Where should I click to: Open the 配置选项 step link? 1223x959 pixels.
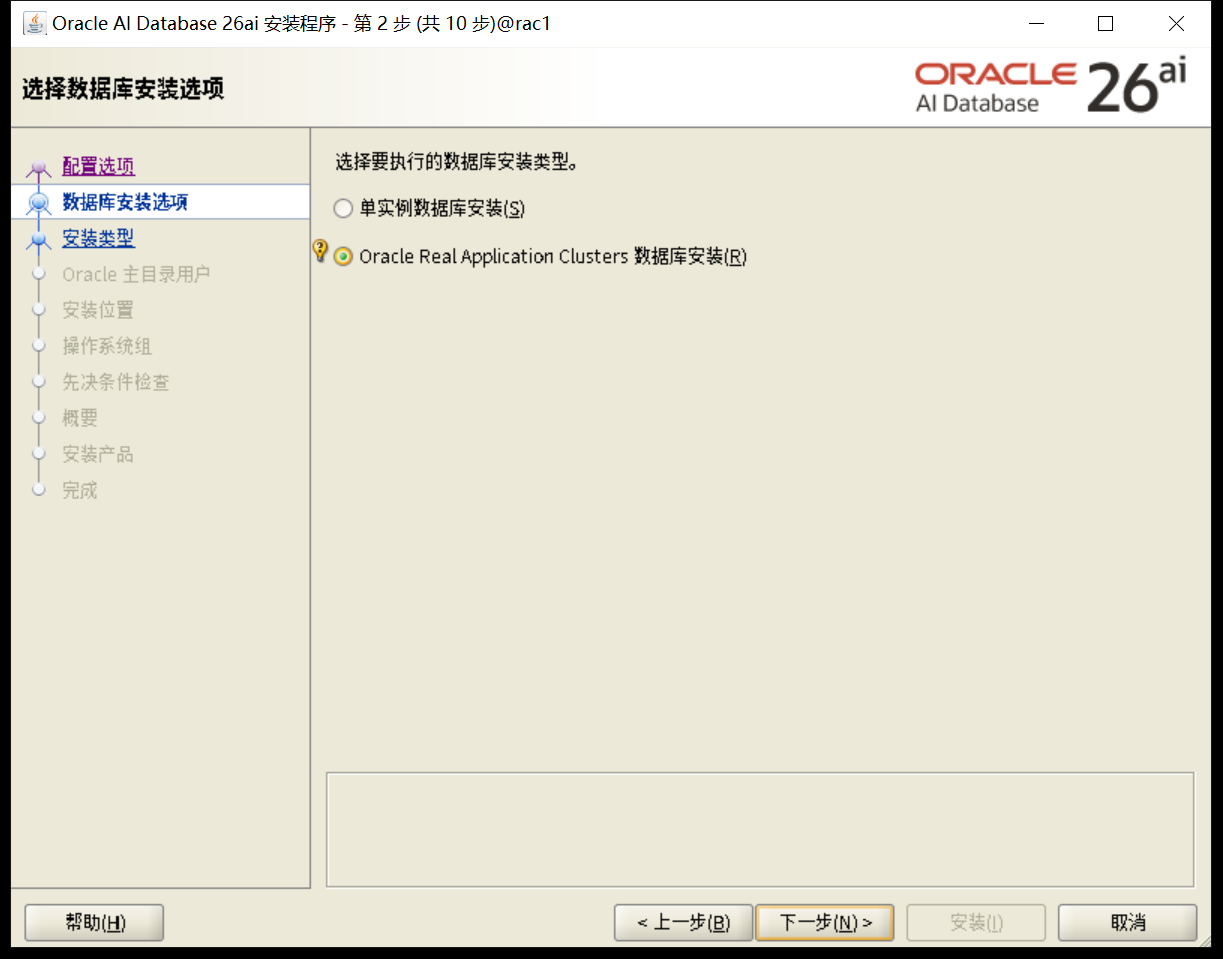[x=98, y=166]
